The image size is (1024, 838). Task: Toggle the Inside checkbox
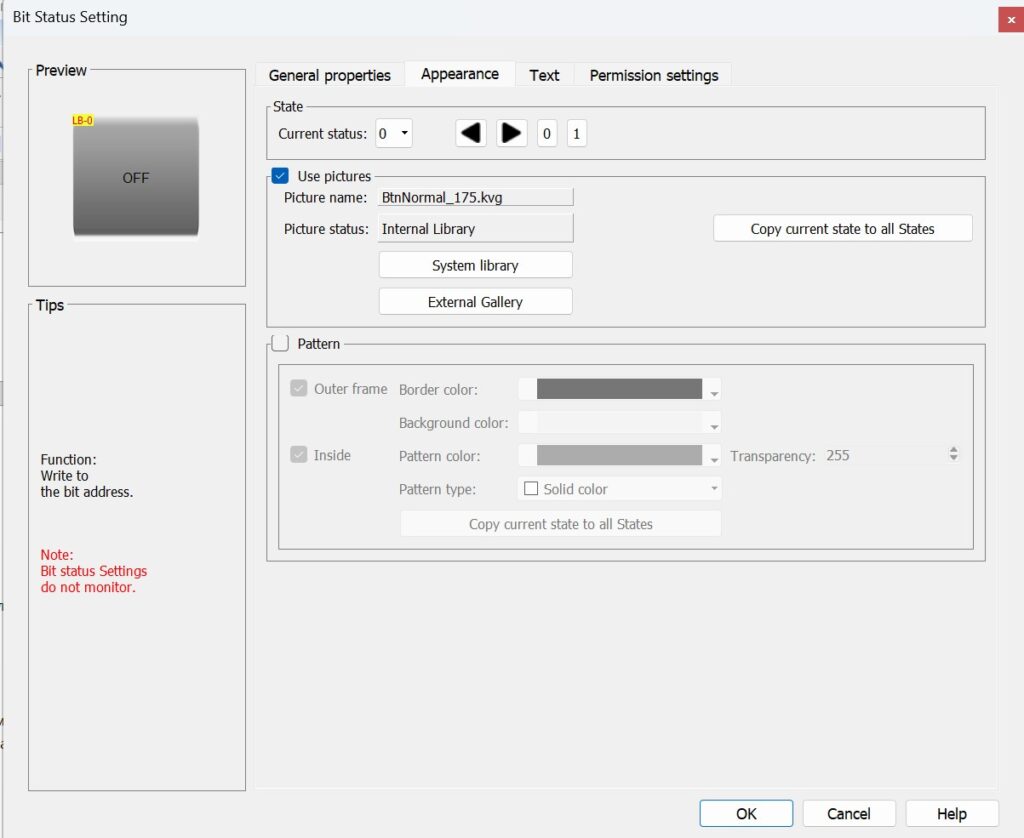pyautogui.click(x=298, y=455)
